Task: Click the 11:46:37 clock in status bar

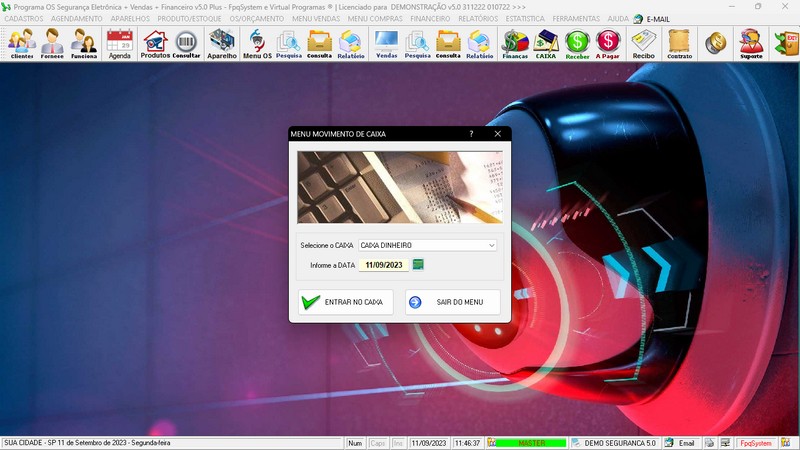Action: pyautogui.click(x=467, y=443)
